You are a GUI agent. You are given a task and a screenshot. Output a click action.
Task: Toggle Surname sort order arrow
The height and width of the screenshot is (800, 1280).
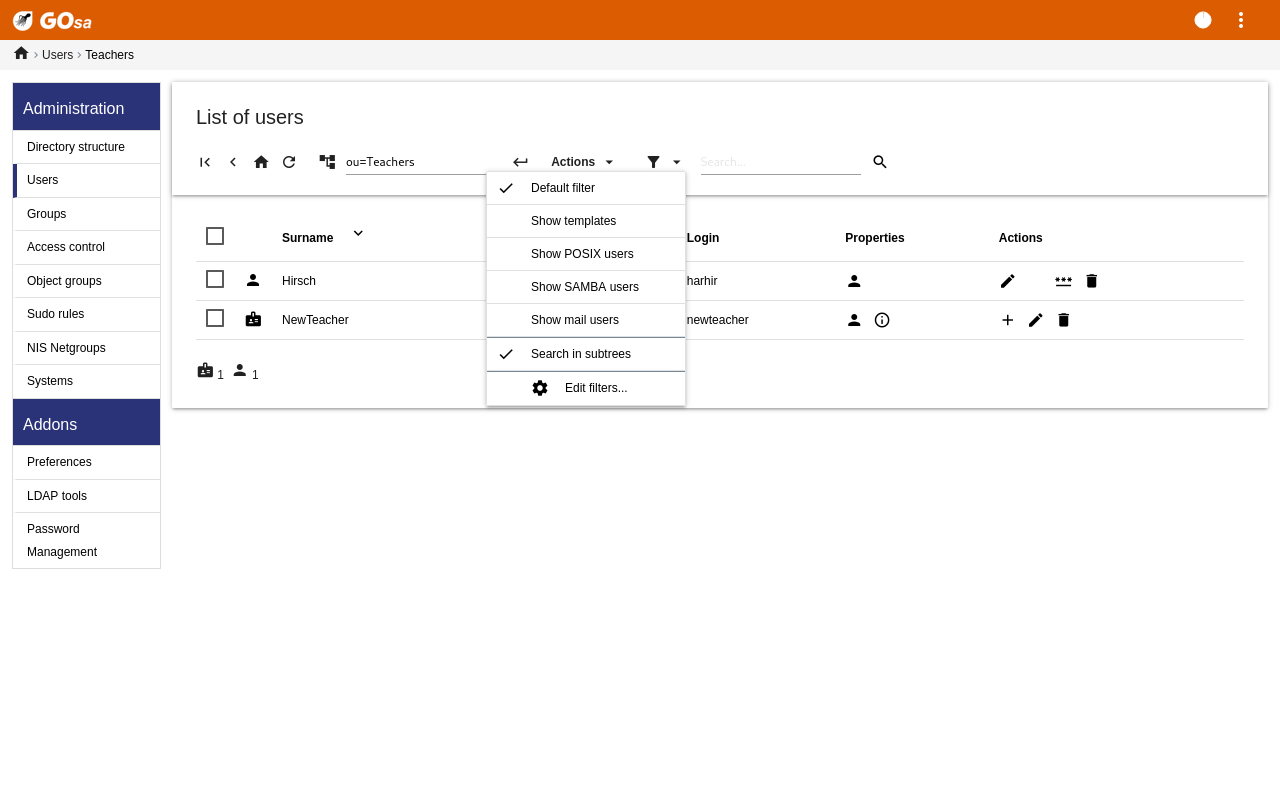pos(358,233)
